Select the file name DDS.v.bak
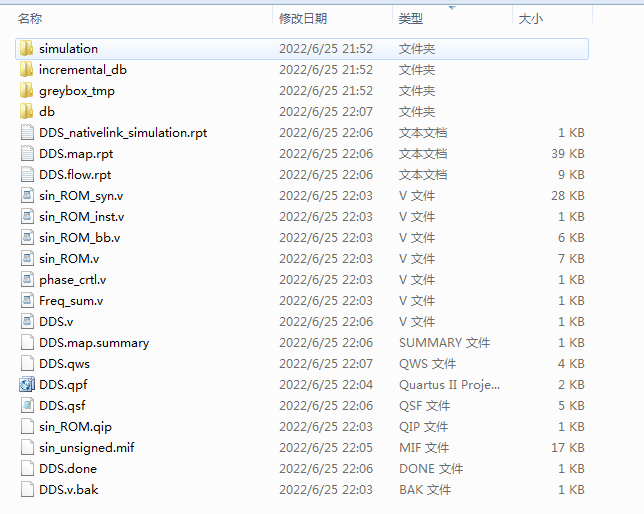This screenshot has width=644, height=514. [x=69, y=489]
